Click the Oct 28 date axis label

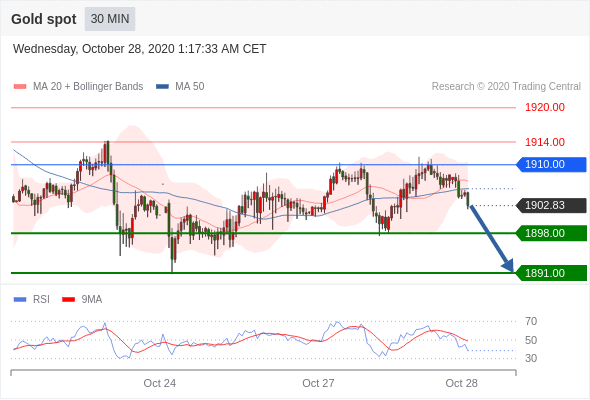tap(461, 383)
